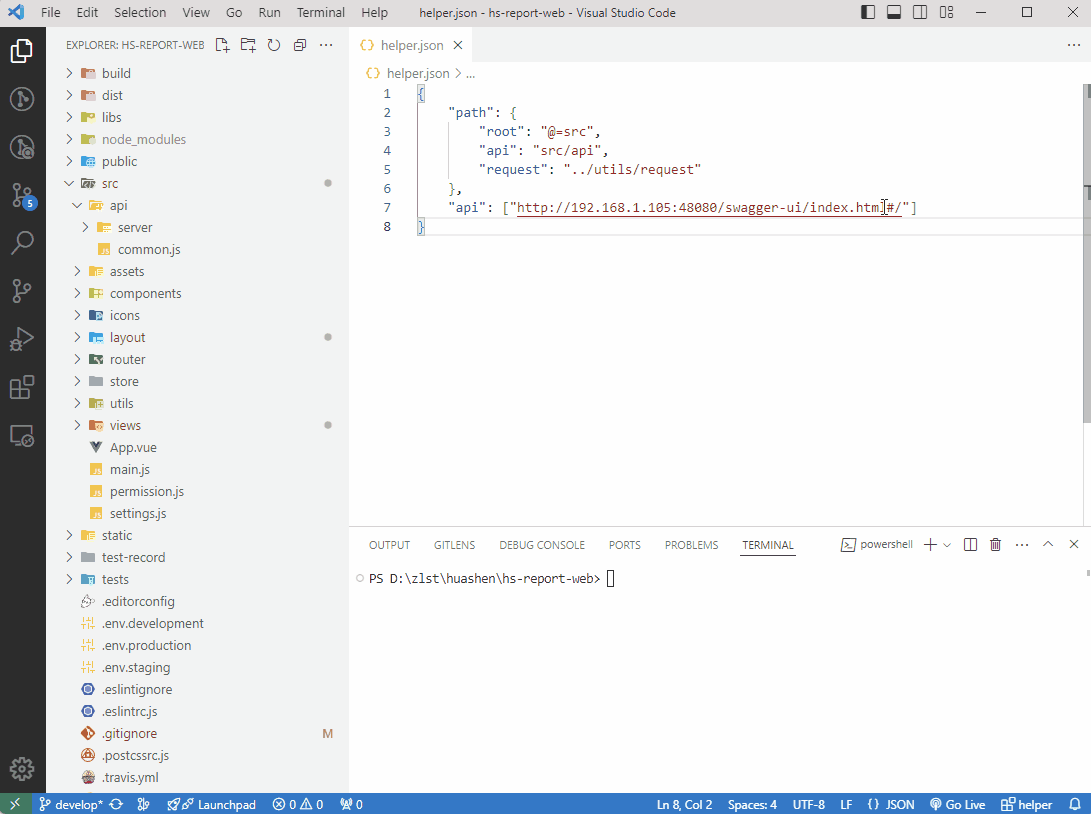Image resolution: width=1091 pixels, height=814 pixels.
Task: Click UTF-8 encoding in status bar
Action: pyautogui.click(x=809, y=804)
